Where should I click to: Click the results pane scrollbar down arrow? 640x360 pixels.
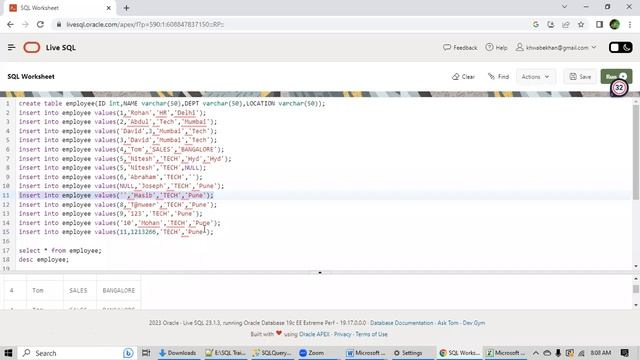(x=636, y=305)
